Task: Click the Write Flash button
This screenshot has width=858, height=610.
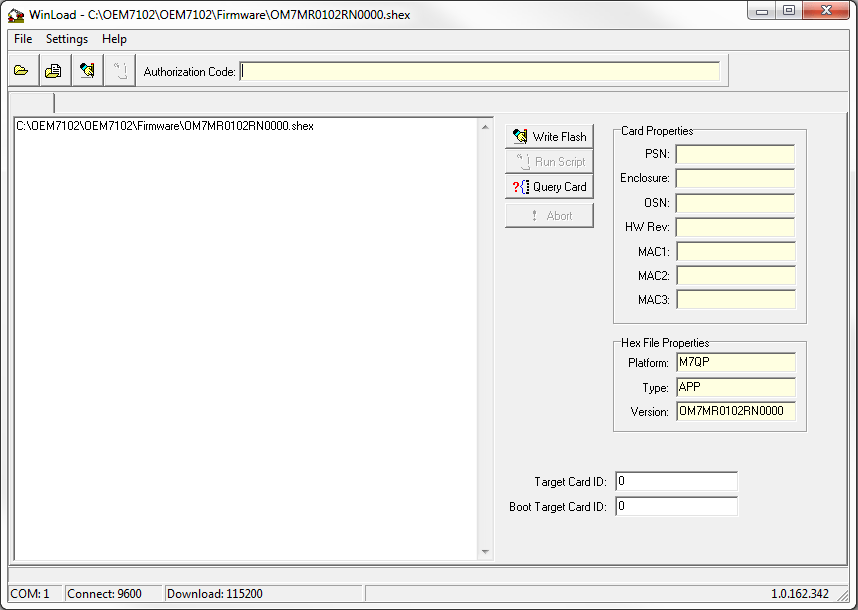Action: 549,136
